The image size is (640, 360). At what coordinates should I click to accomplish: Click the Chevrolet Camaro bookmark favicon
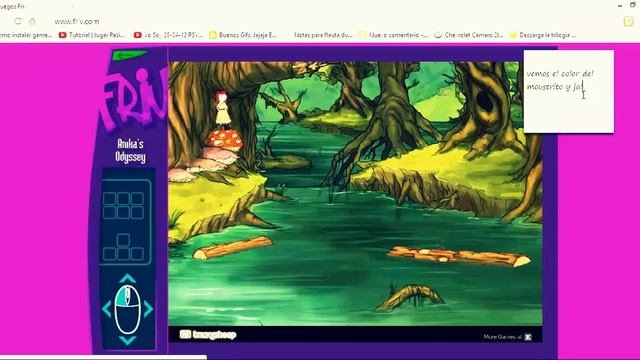(x=438, y=35)
